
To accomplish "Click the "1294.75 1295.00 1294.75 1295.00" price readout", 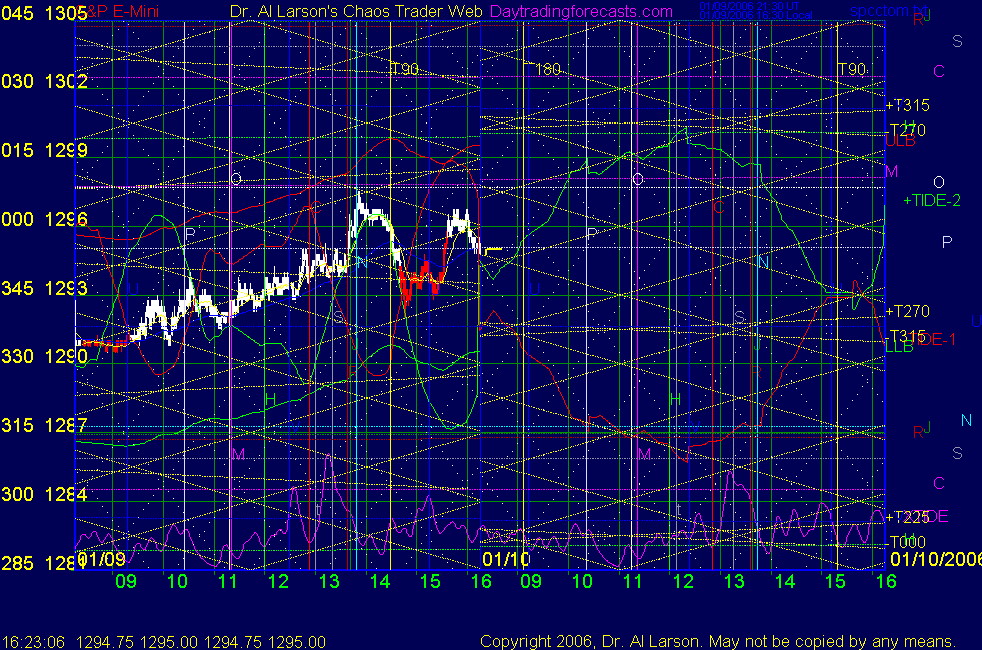I will [x=201, y=642].
